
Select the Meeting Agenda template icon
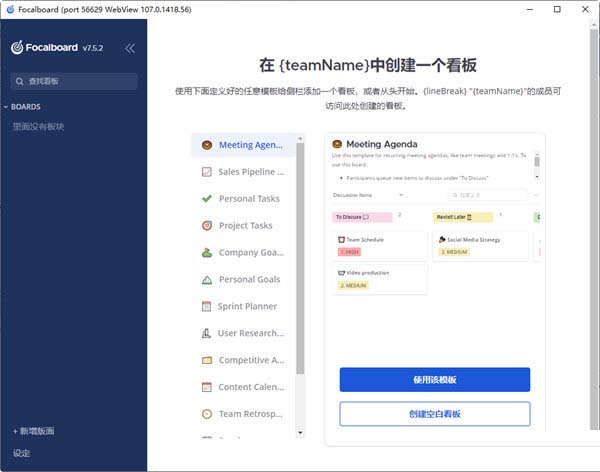(x=206, y=145)
